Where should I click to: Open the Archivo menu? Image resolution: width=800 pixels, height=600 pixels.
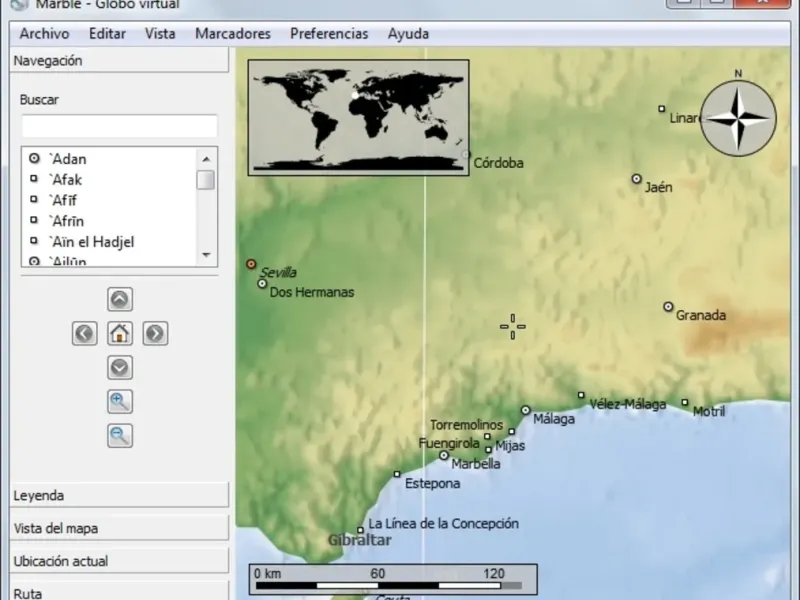44,34
